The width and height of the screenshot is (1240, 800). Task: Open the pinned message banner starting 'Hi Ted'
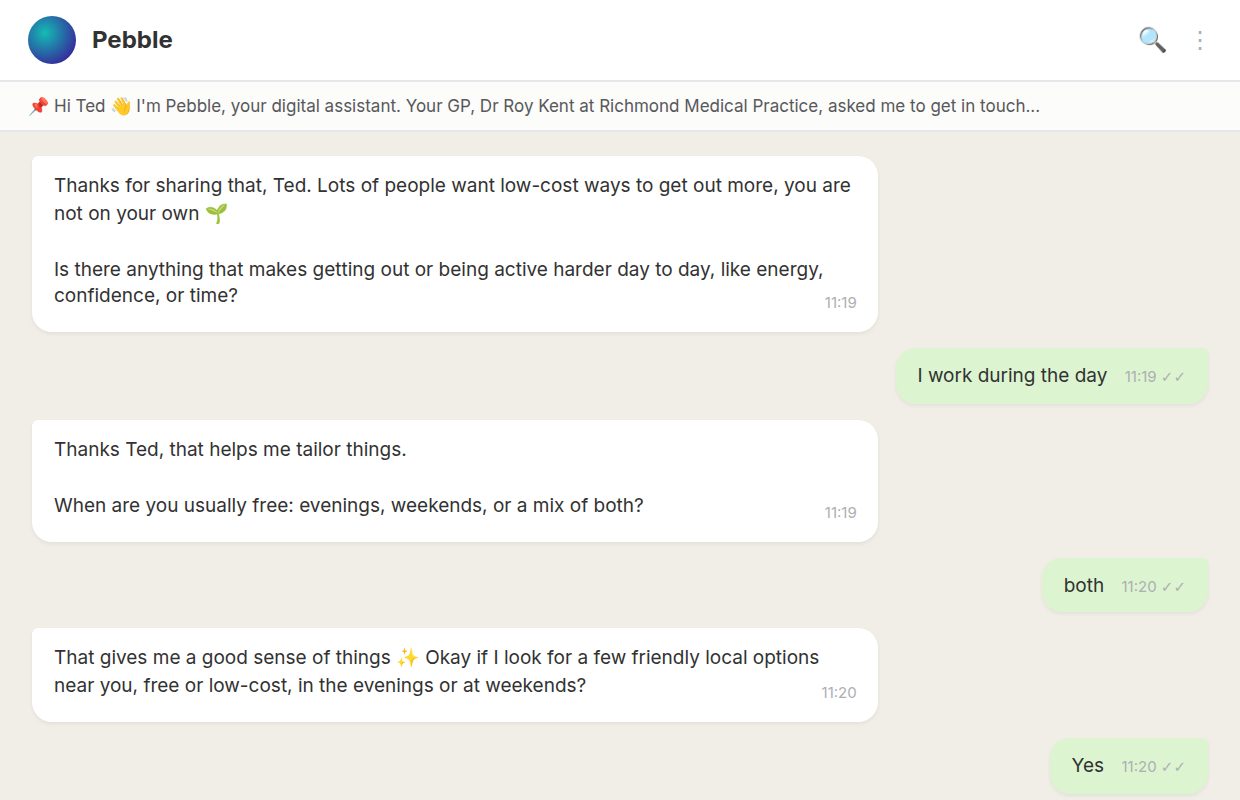pyautogui.click(x=620, y=106)
